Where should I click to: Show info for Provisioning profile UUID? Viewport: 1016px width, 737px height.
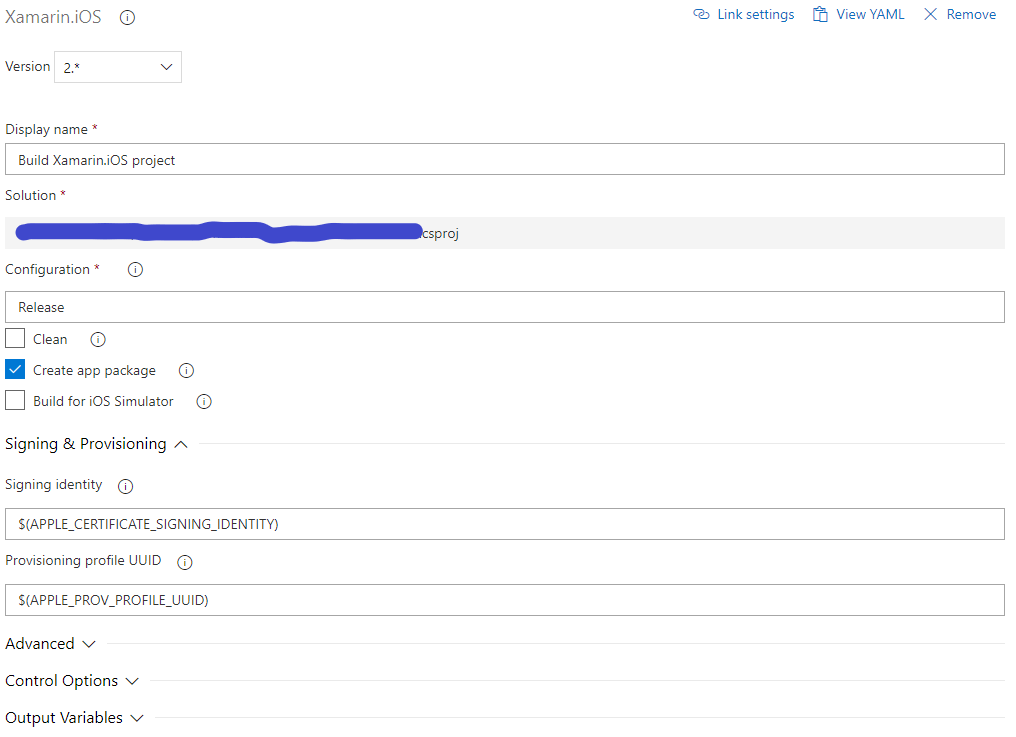pyautogui.click(x=185, y=562)
